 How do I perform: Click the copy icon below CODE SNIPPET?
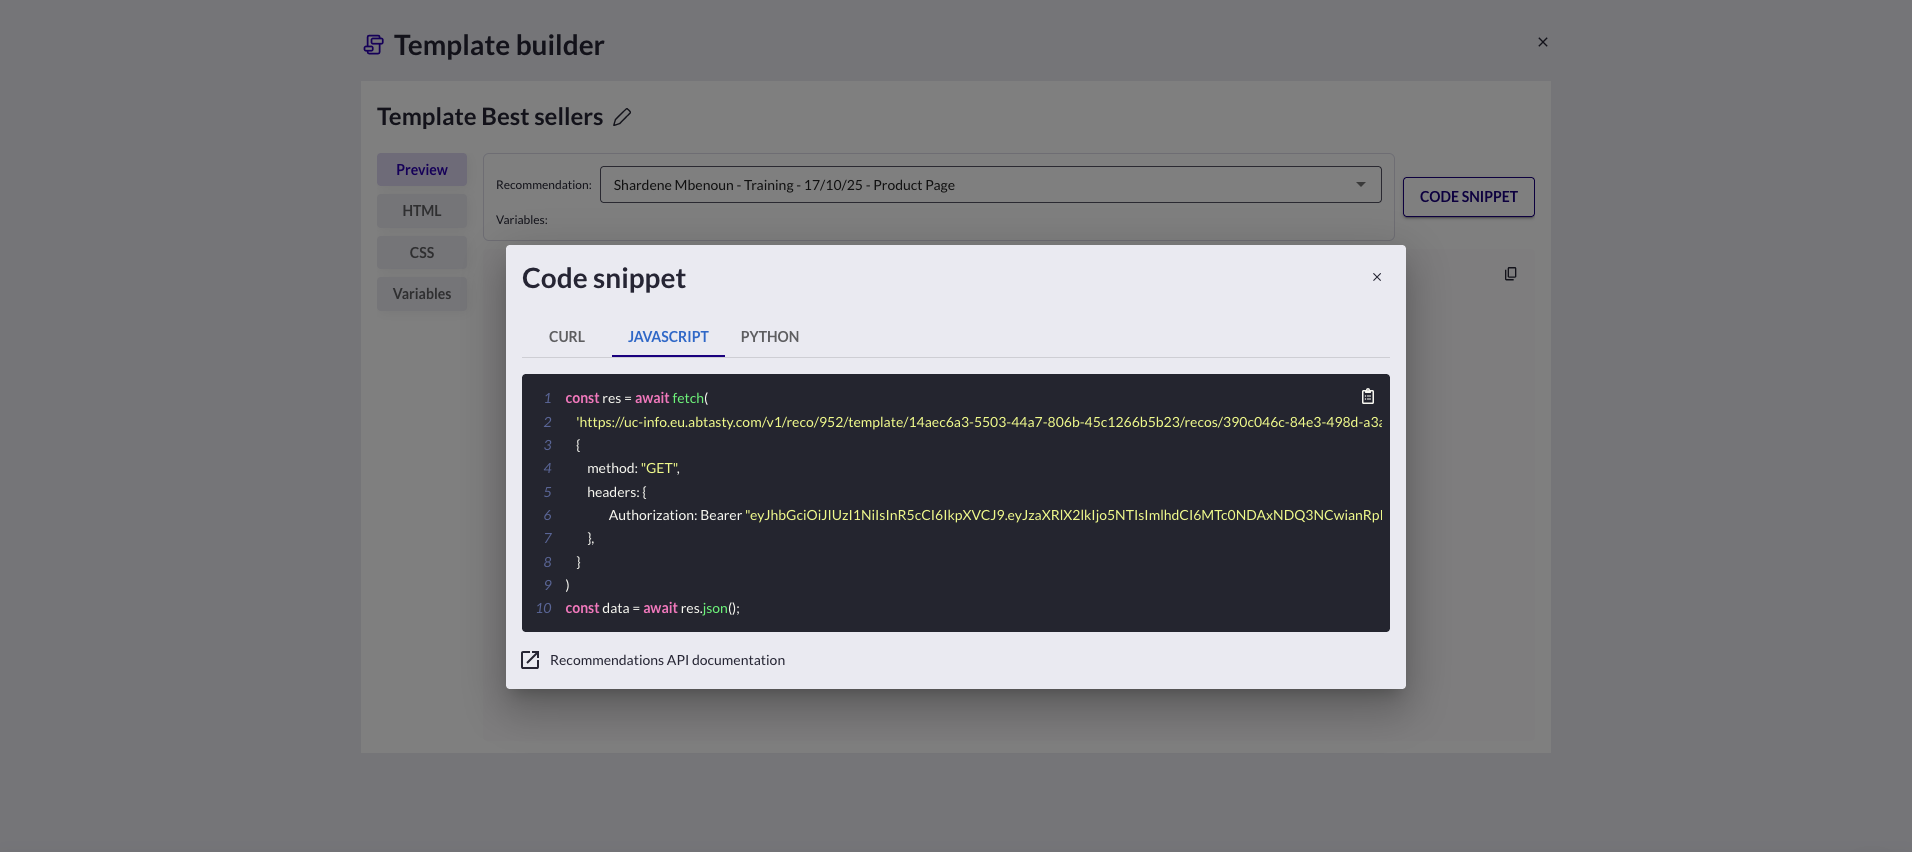point(1510,274)
